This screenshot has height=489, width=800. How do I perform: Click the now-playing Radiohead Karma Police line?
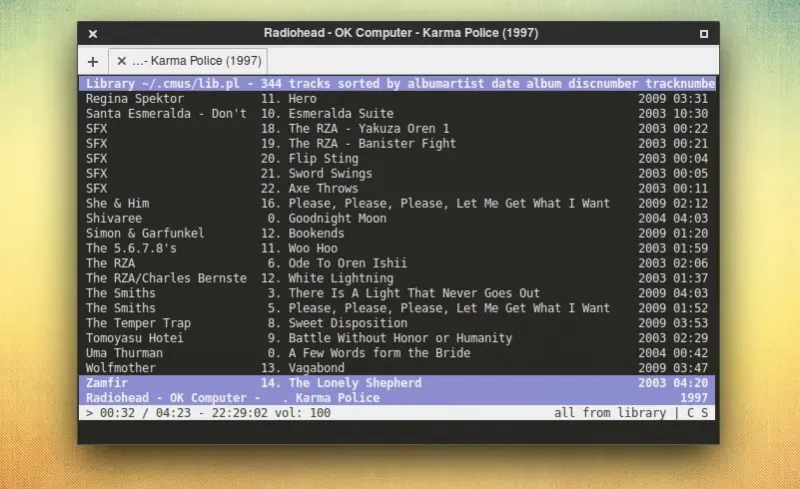click(397, 398)
